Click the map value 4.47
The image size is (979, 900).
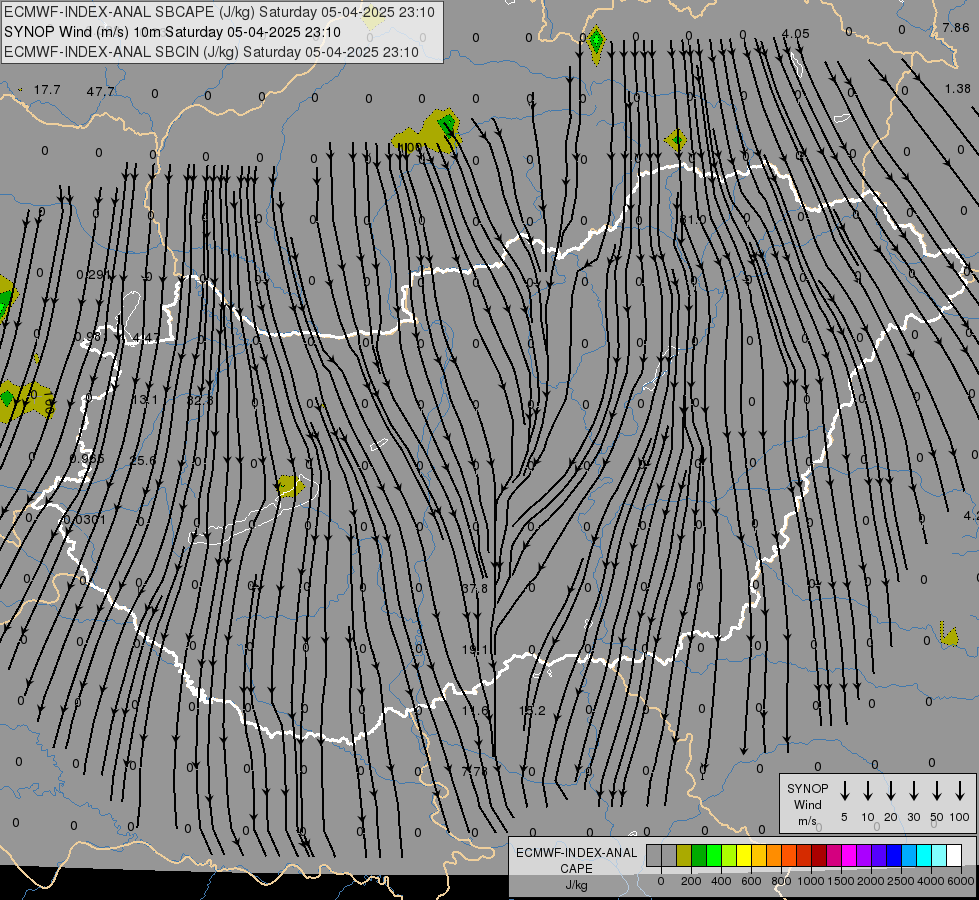tap(146, 338)
